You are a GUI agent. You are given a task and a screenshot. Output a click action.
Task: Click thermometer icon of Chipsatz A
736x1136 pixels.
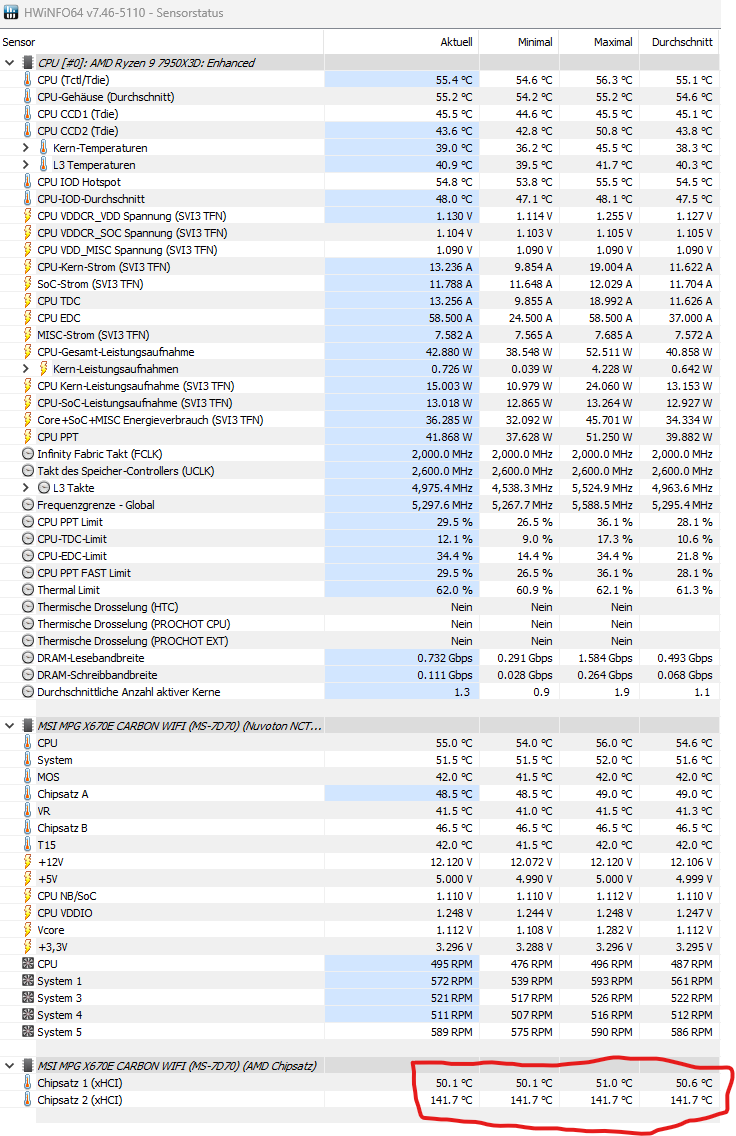[28, 794]
